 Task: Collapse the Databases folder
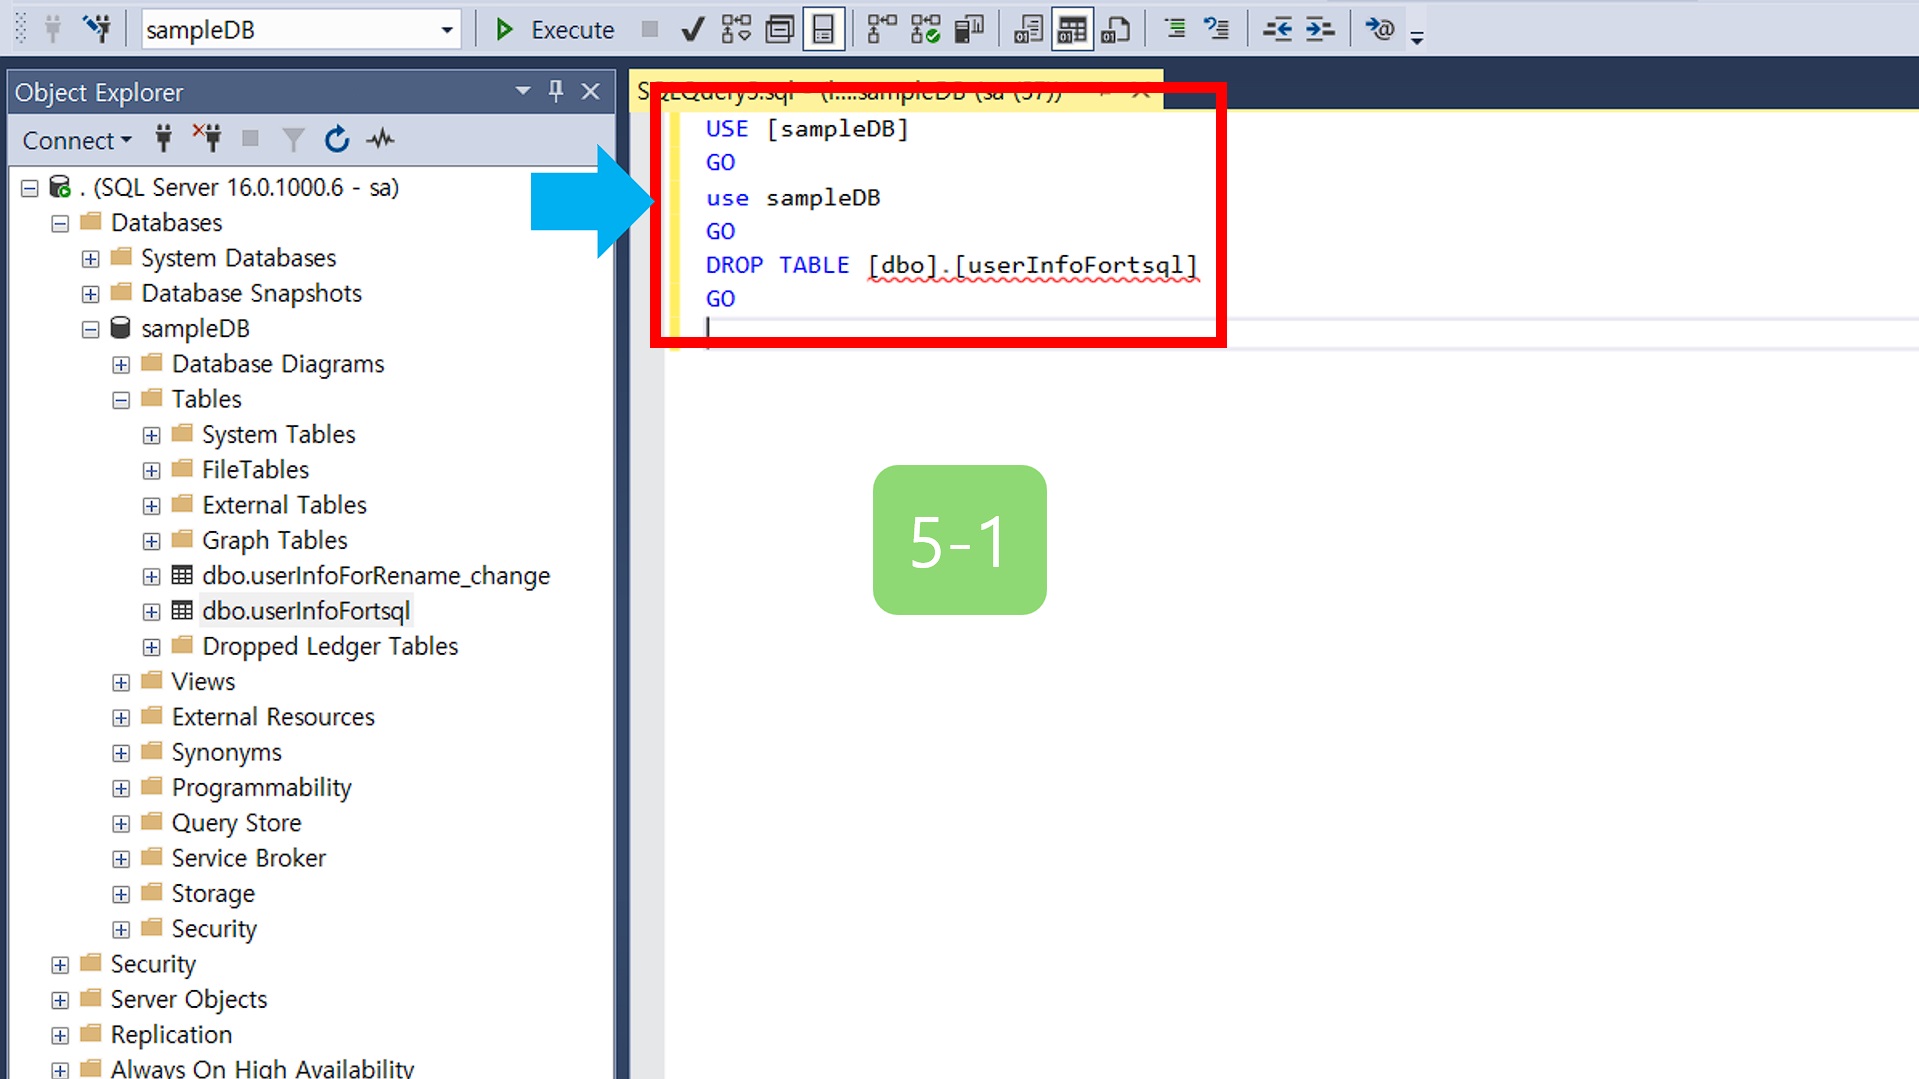coord(60,223)
